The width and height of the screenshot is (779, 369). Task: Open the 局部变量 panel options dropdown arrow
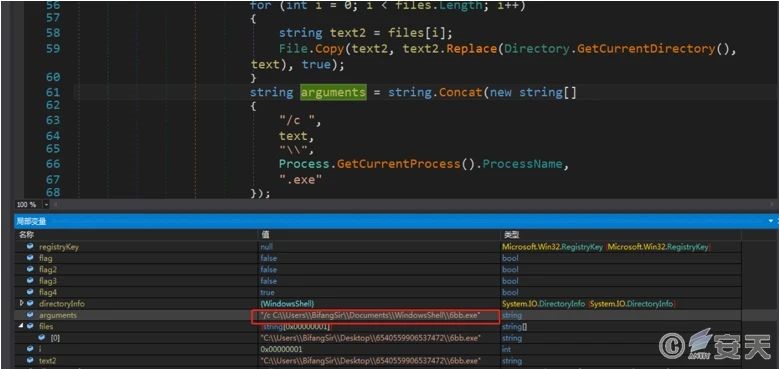pos(771,221)
